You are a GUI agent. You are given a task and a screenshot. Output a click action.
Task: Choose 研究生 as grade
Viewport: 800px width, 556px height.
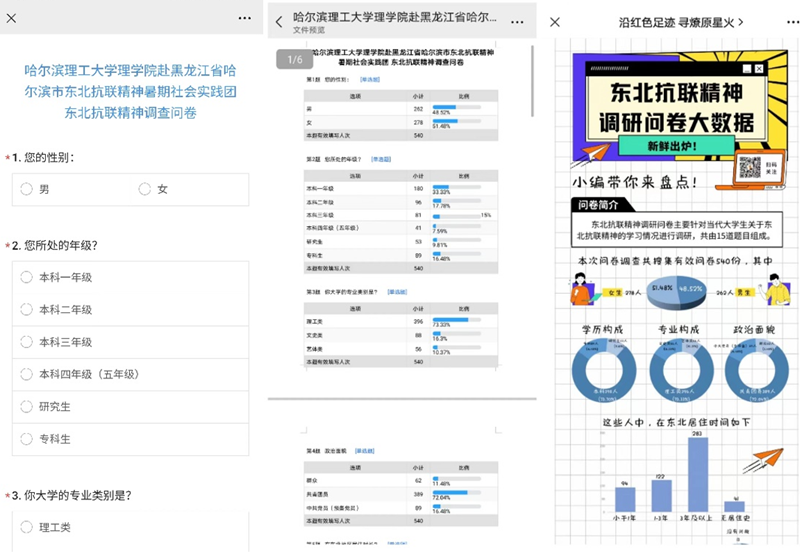point(27,407)
